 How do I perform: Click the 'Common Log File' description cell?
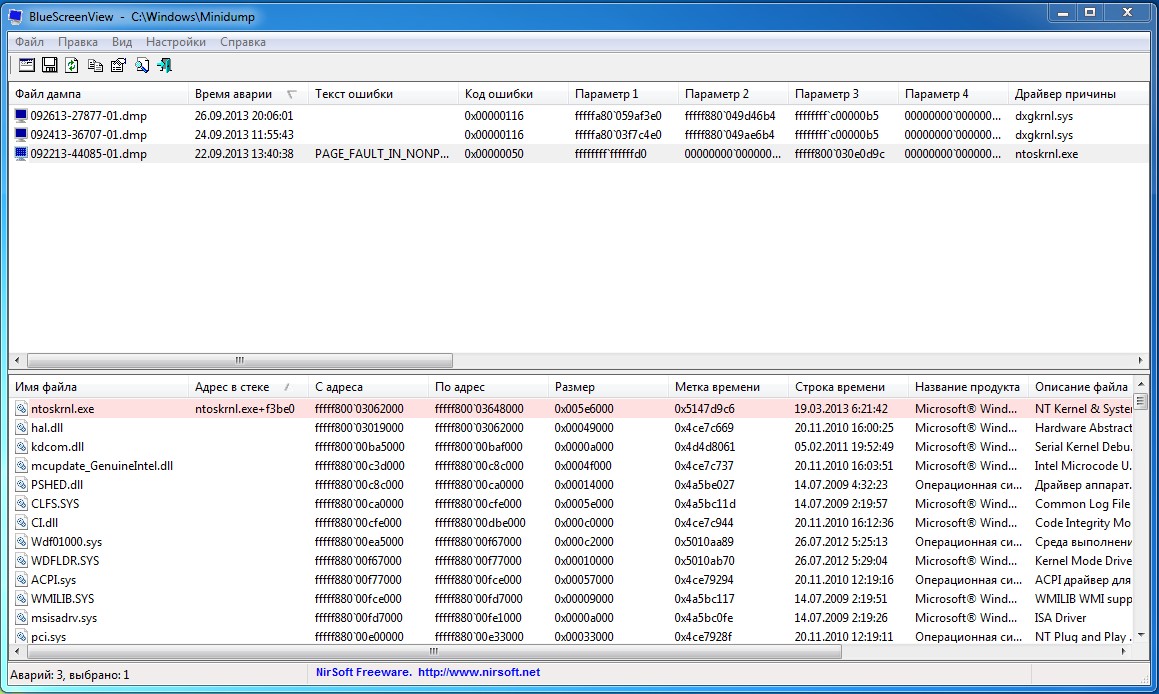[x=1083, y=503]
